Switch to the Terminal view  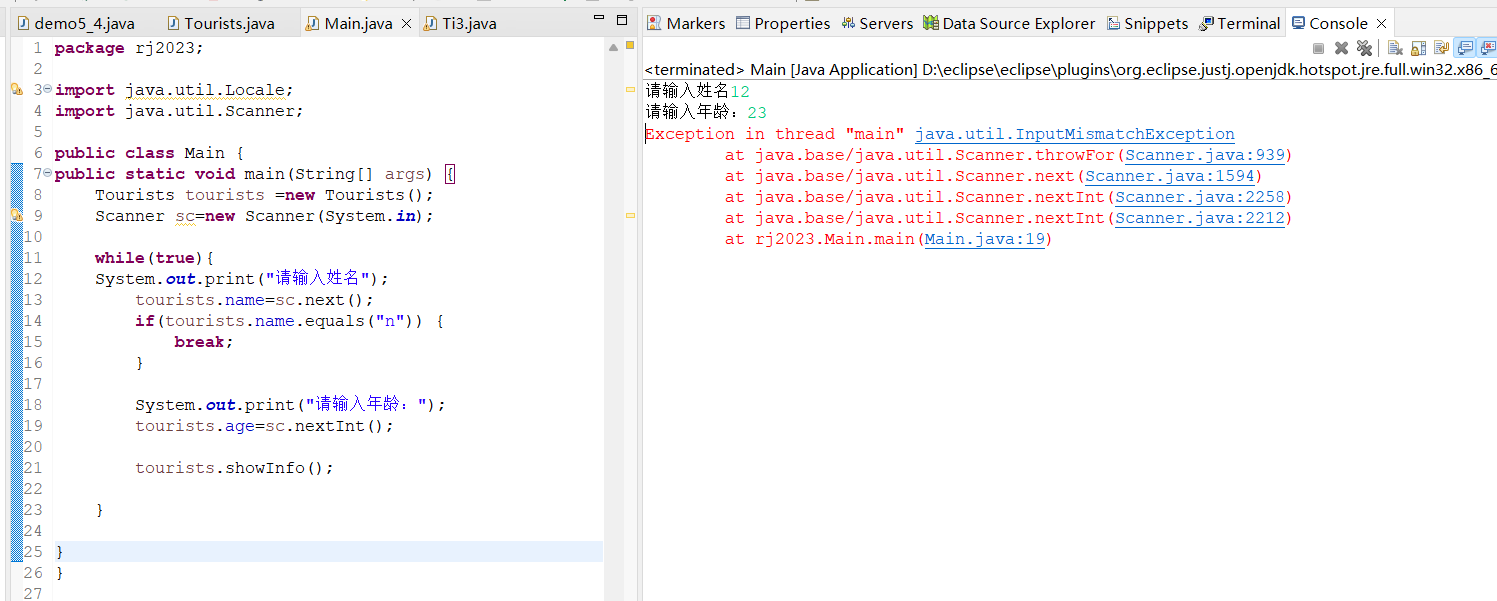(x=1240, y=23)
